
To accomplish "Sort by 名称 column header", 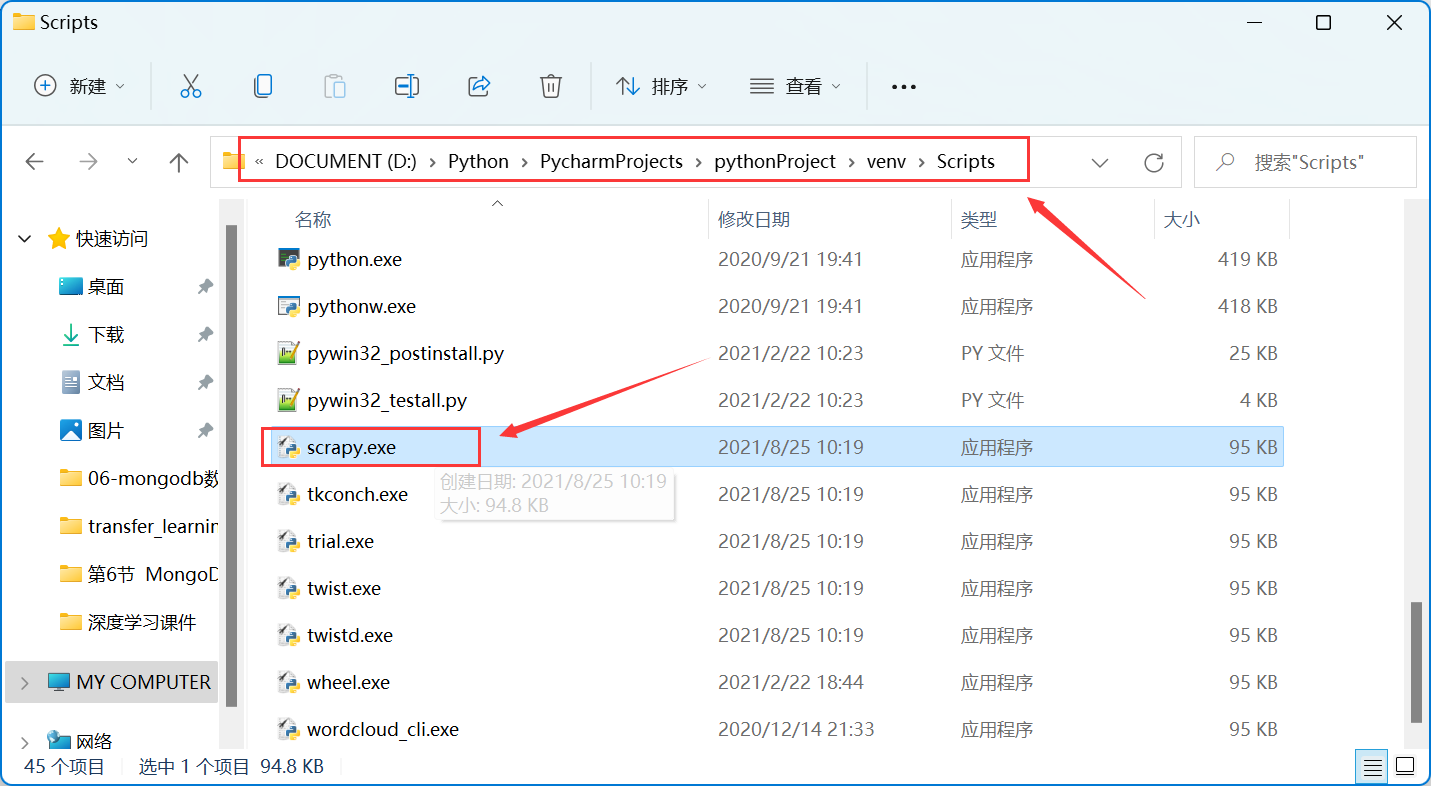I will (313, 220).
